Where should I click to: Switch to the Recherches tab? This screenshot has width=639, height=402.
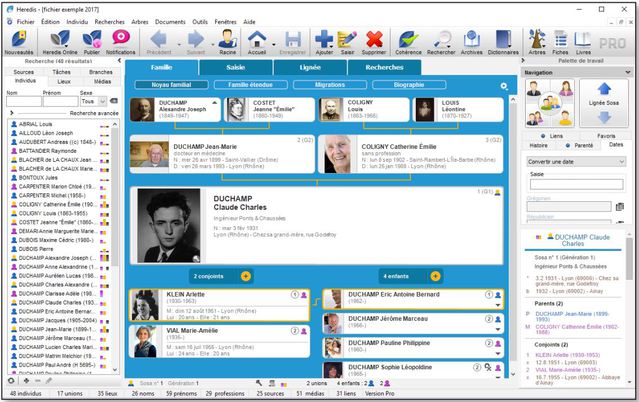384,67
